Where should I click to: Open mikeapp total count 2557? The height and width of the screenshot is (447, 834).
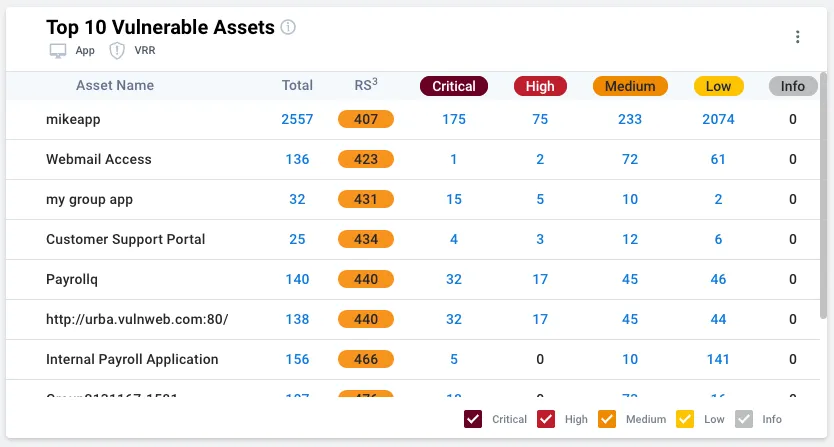click(x=297, y=119)
